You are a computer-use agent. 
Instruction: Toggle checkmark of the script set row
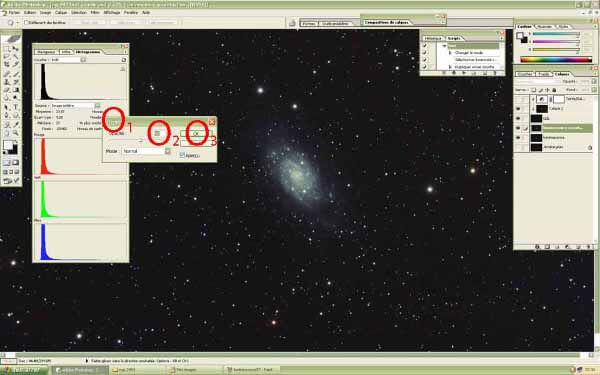click(x=424, y=46)
